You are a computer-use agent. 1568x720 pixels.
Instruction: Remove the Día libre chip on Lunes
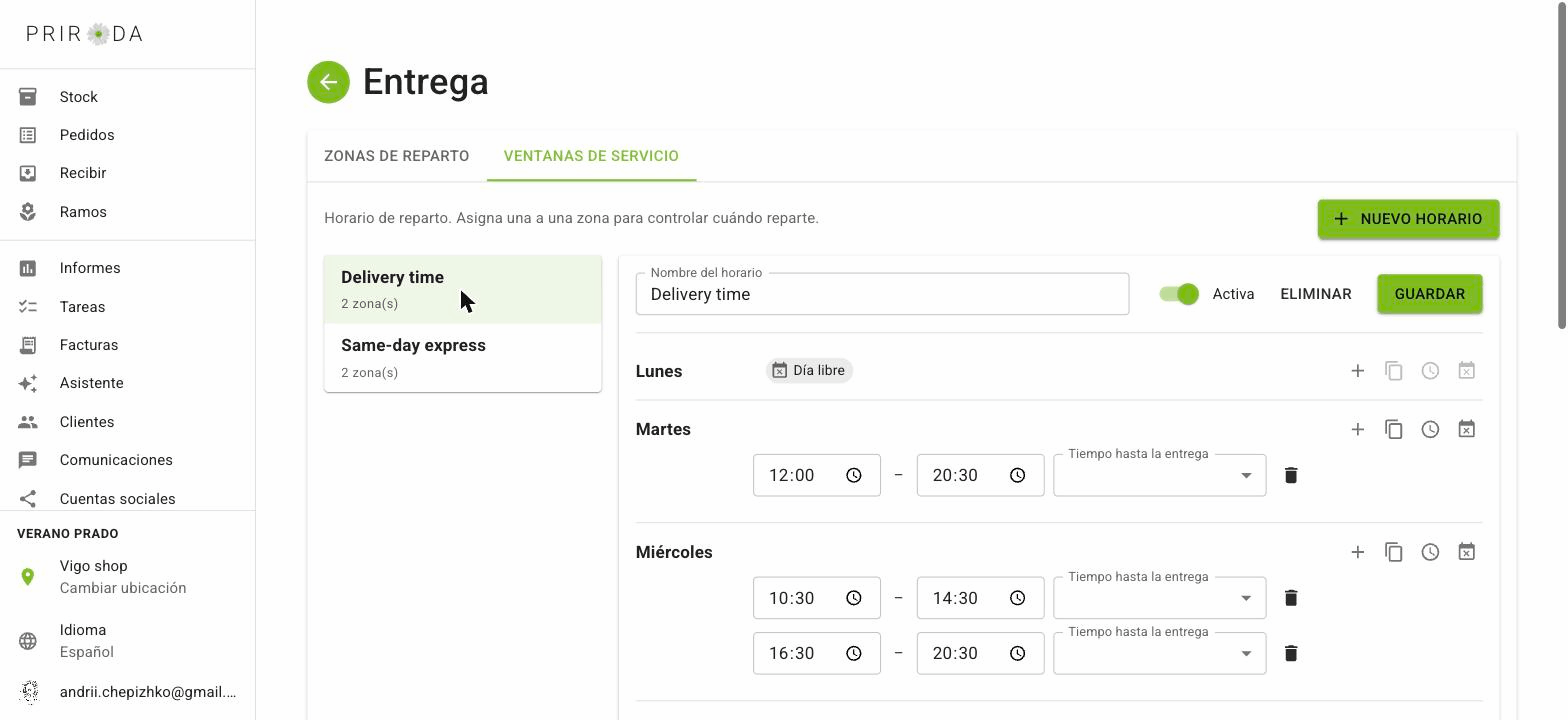[809, 371]
